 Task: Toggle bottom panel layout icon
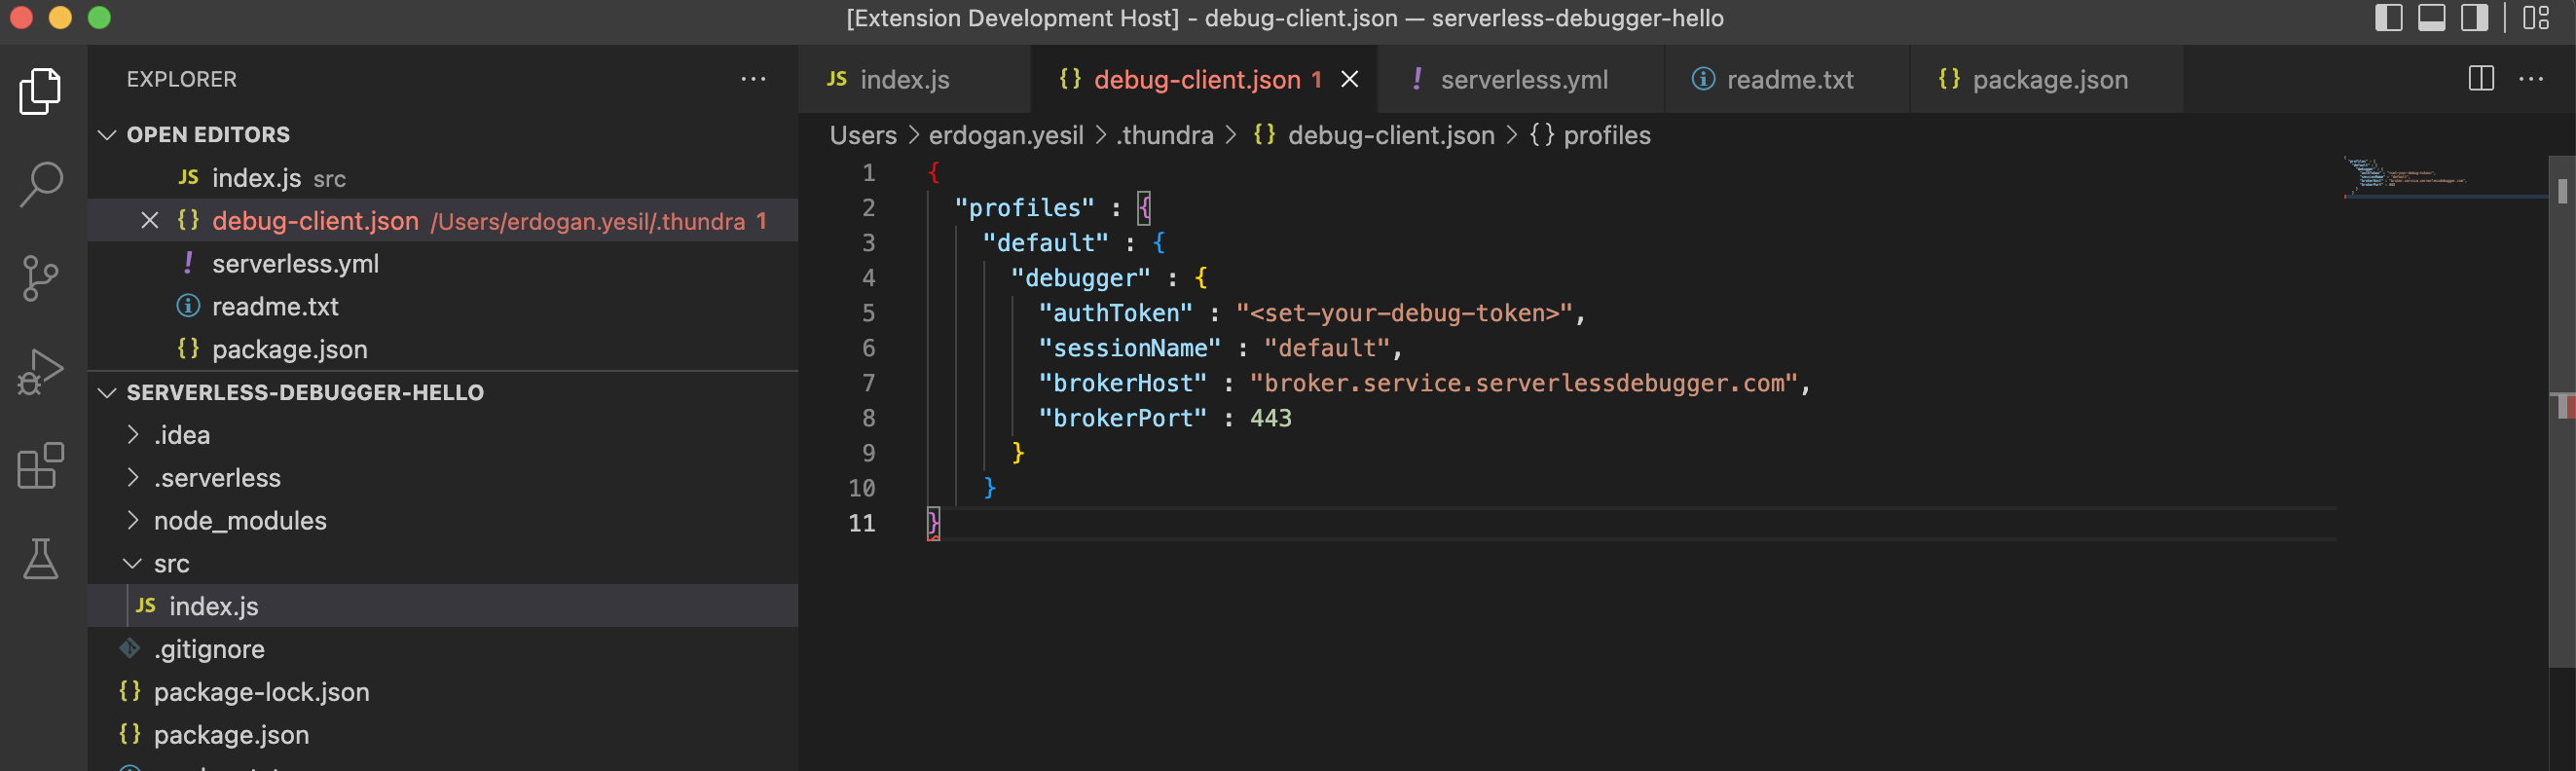2431,18
